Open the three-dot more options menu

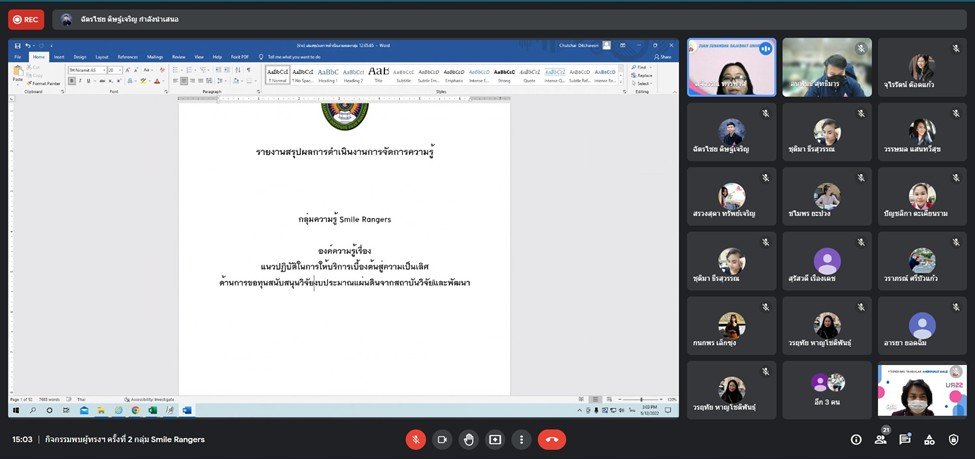coord(520,439)
